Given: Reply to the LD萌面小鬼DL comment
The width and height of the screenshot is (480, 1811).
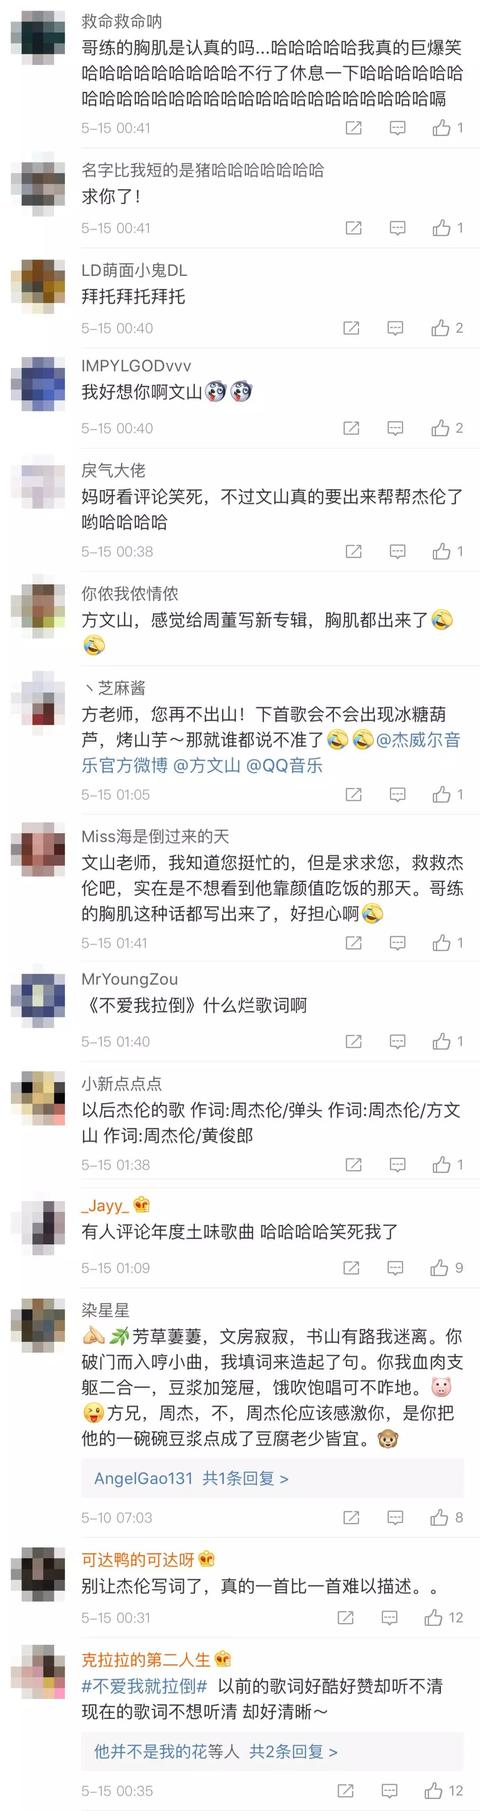Looking at the screenshot, I should (x=396, y=328).
